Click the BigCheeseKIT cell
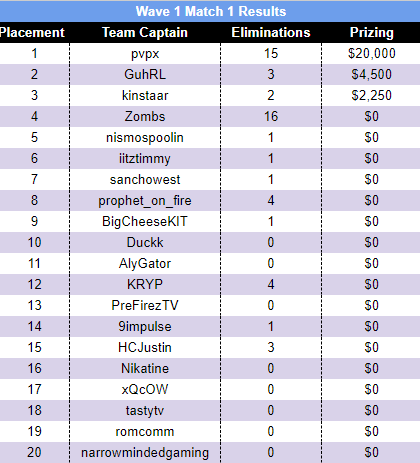420x463 pixels. pos(145,221)
